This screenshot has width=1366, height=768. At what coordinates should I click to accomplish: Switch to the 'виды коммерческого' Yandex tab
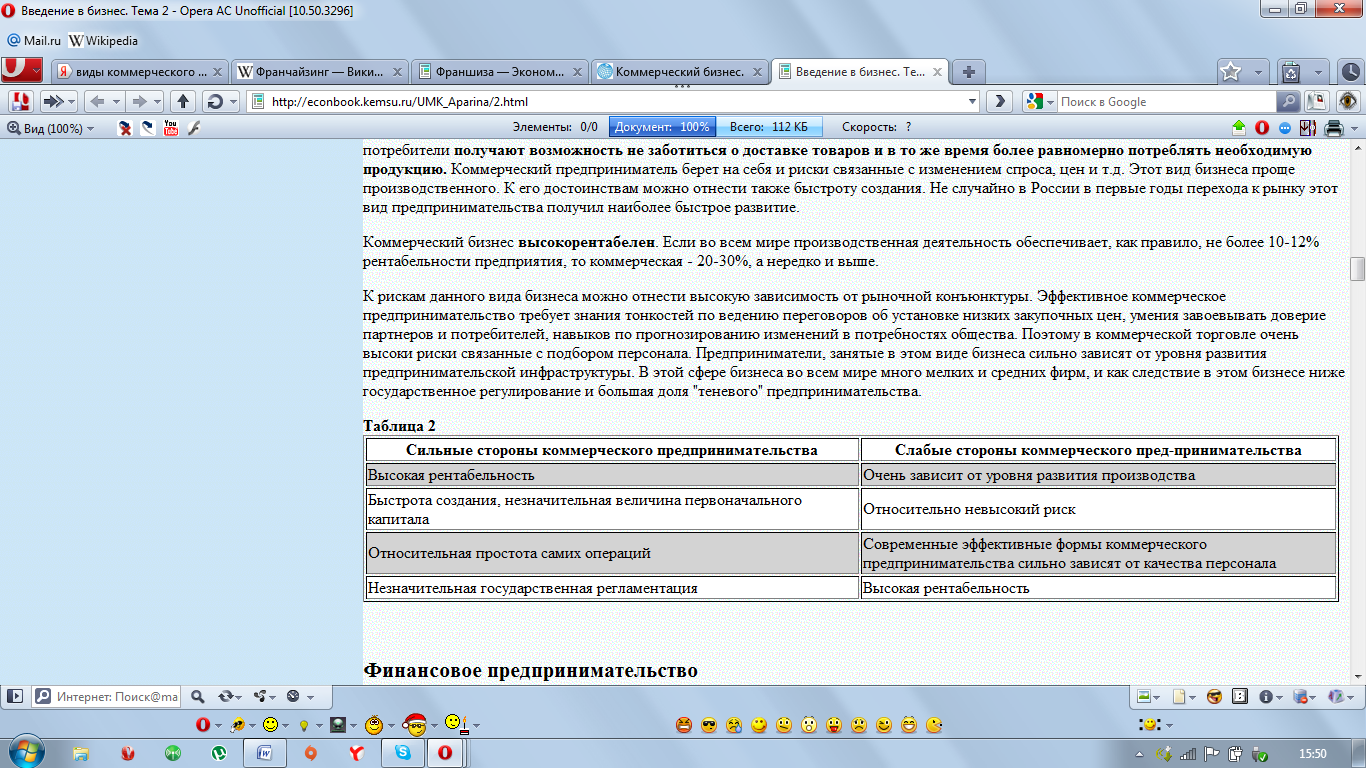tap(140, 72)
